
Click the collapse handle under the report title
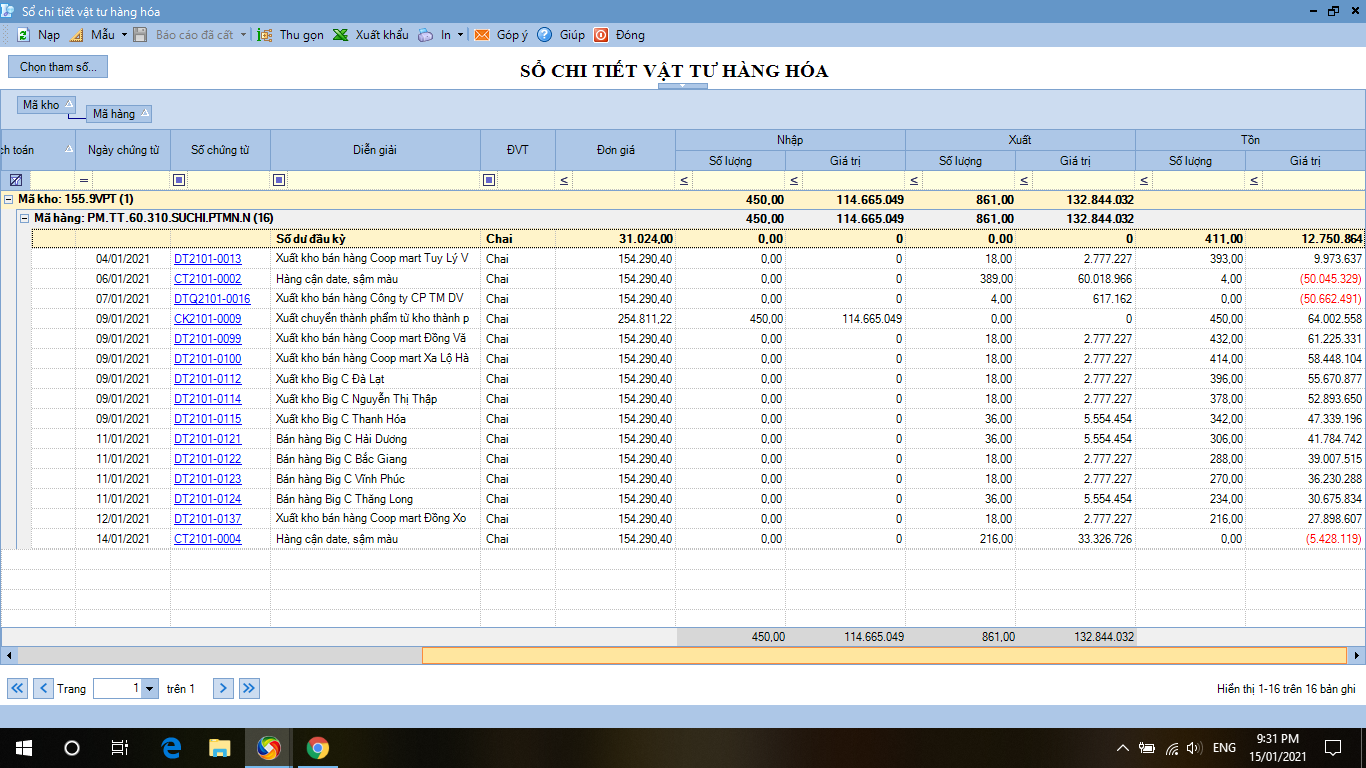pos(682,86)
